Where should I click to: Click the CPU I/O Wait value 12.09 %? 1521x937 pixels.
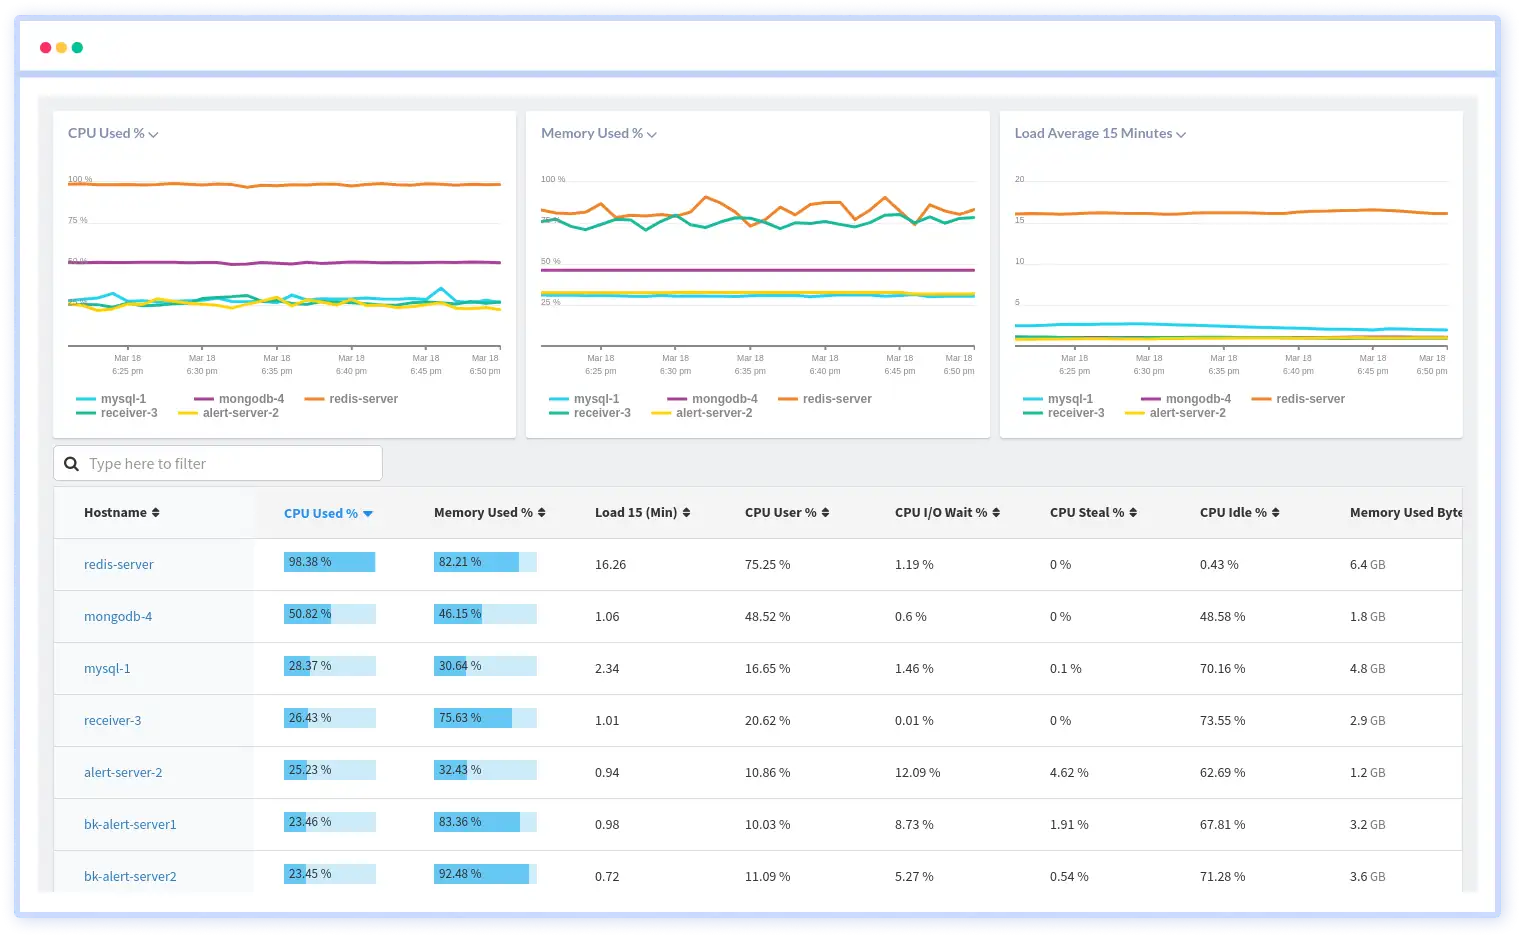917,773
